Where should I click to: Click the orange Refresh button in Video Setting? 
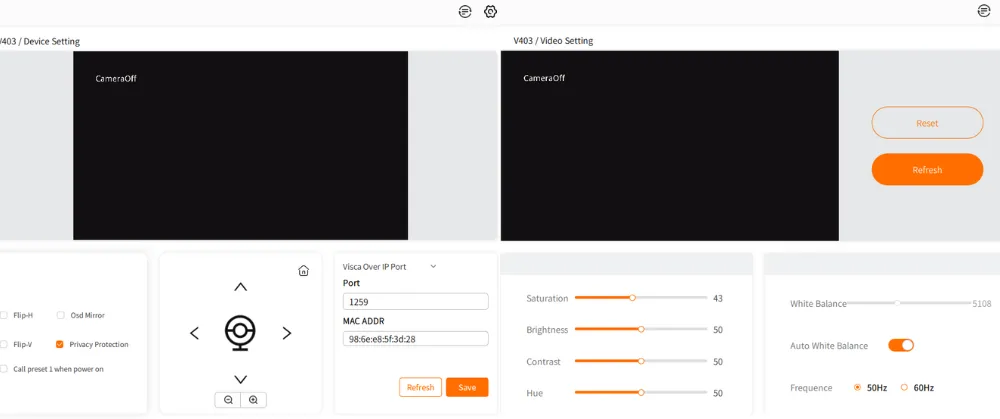(x=927, y=170)
